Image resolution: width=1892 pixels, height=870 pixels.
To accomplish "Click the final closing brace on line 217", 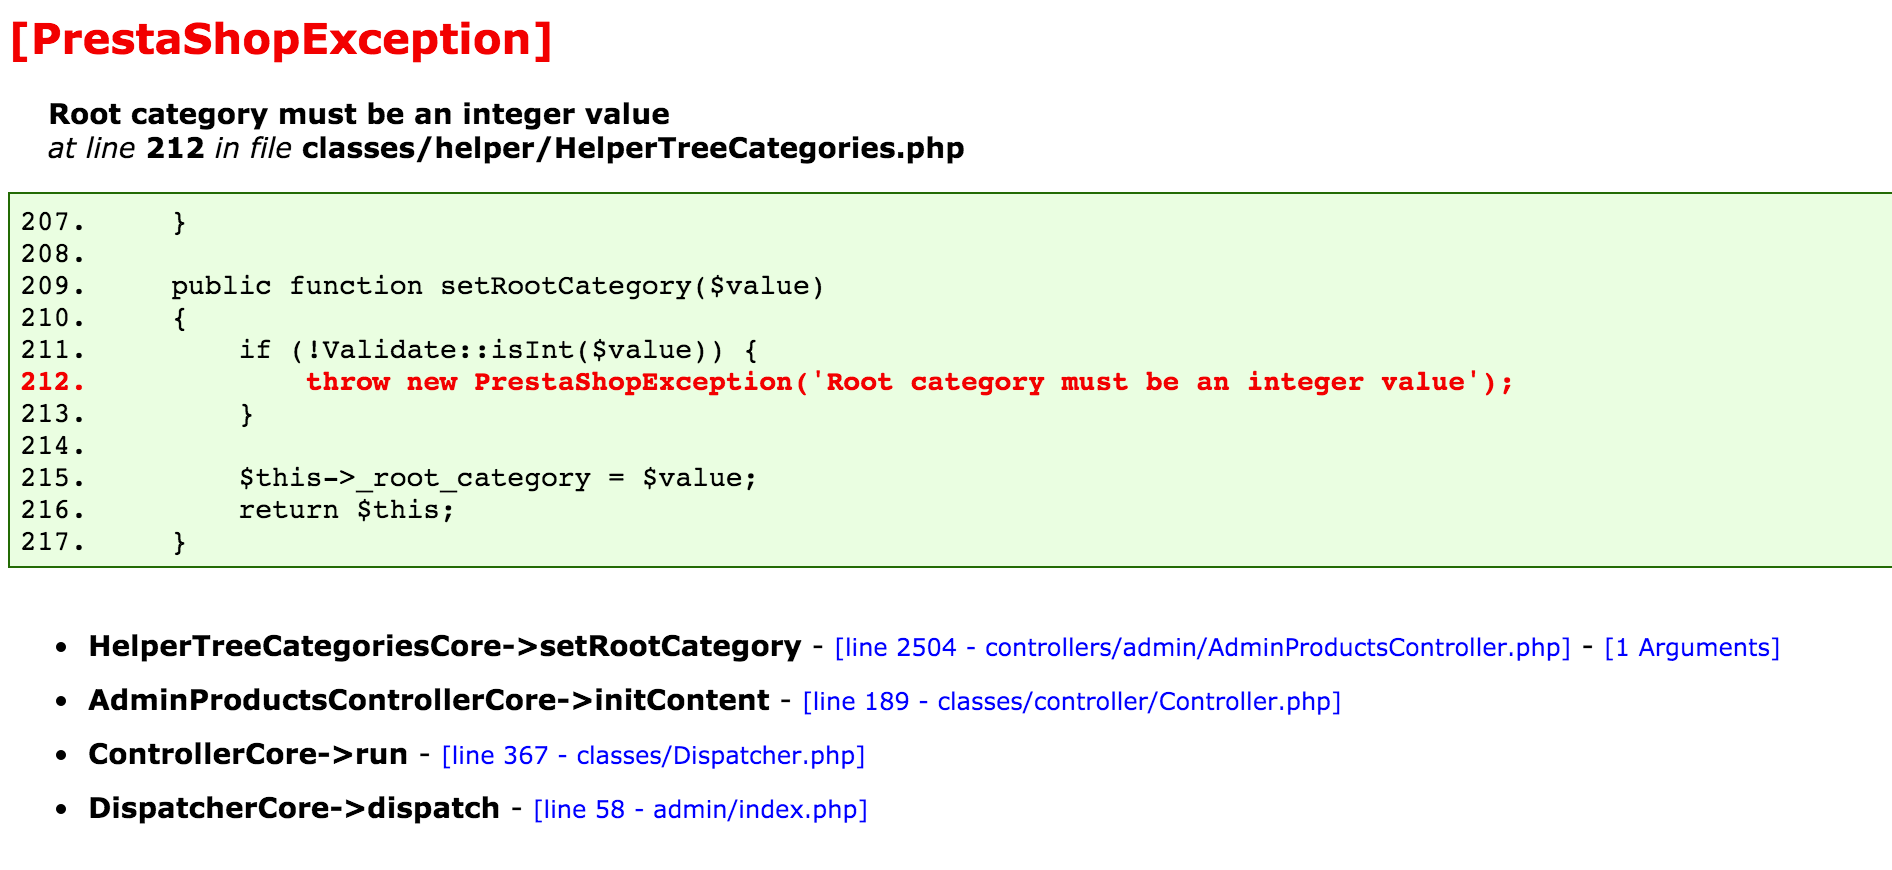I will click(x=179, y=542).
